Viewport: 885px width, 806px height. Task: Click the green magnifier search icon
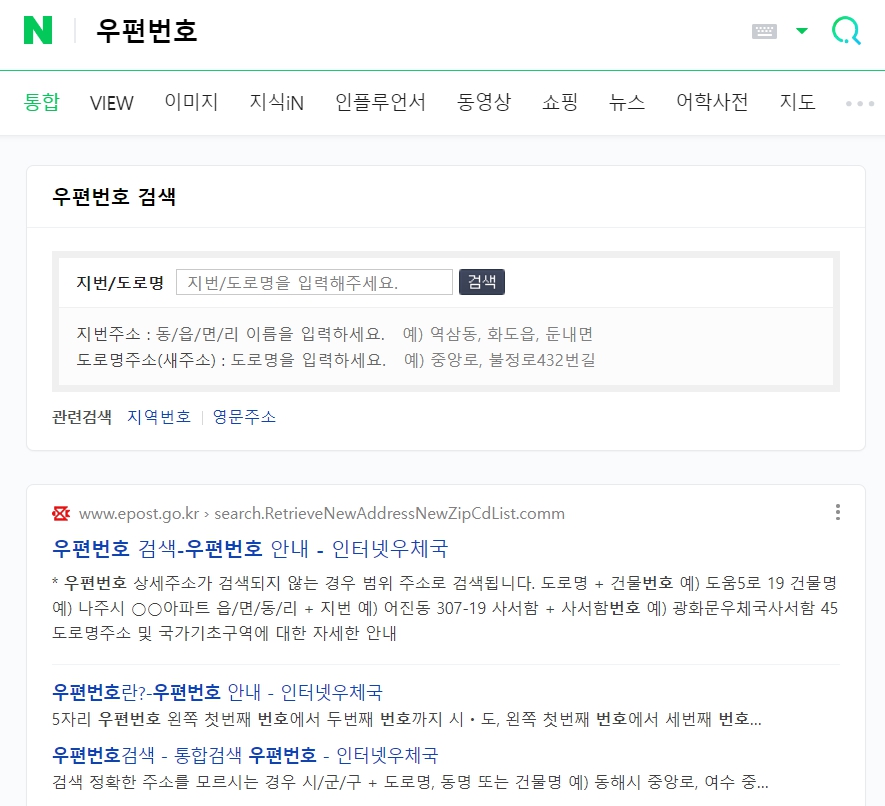point(846,30)
